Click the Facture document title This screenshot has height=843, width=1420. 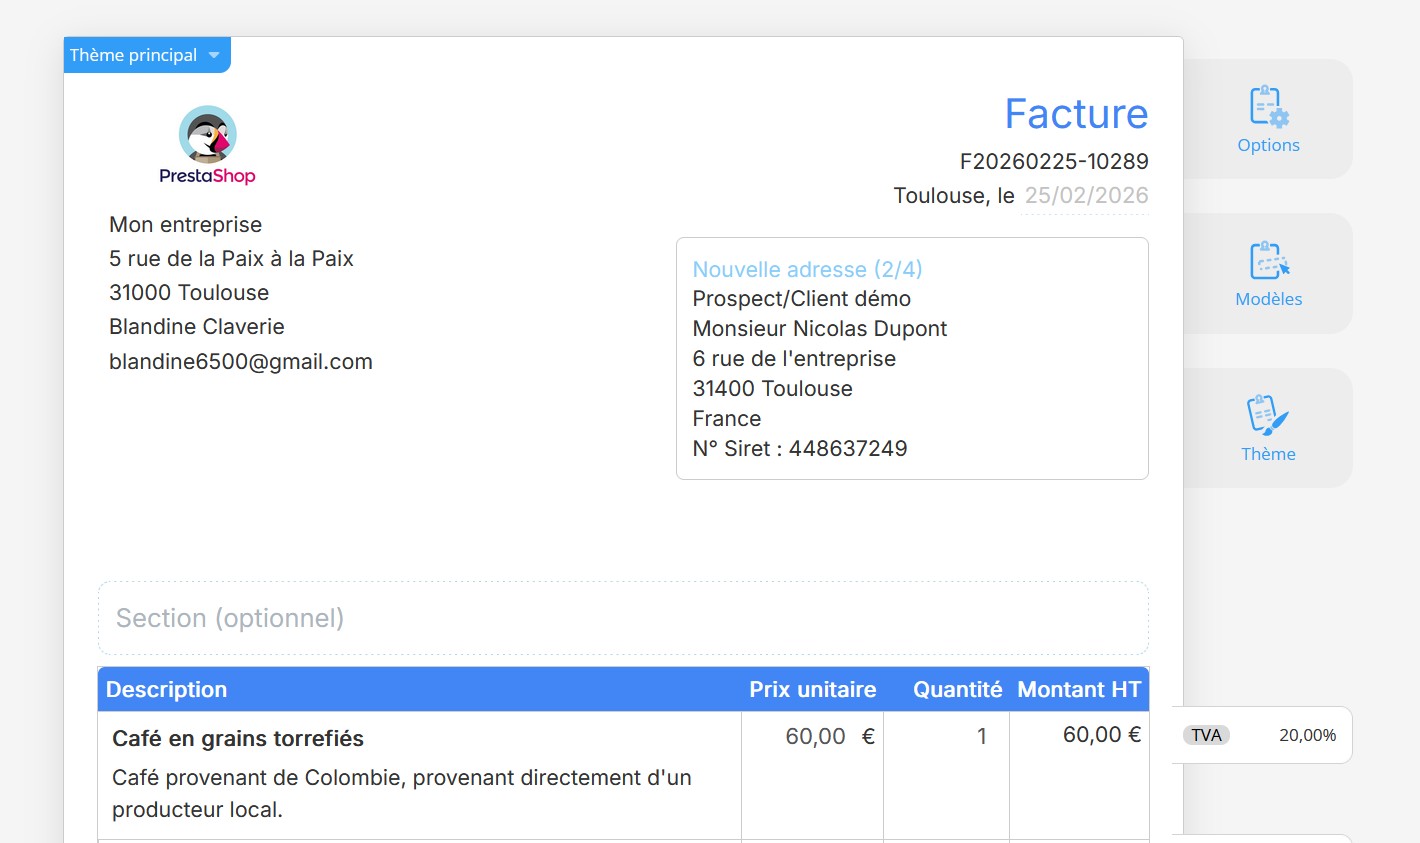pos(1076,114)
